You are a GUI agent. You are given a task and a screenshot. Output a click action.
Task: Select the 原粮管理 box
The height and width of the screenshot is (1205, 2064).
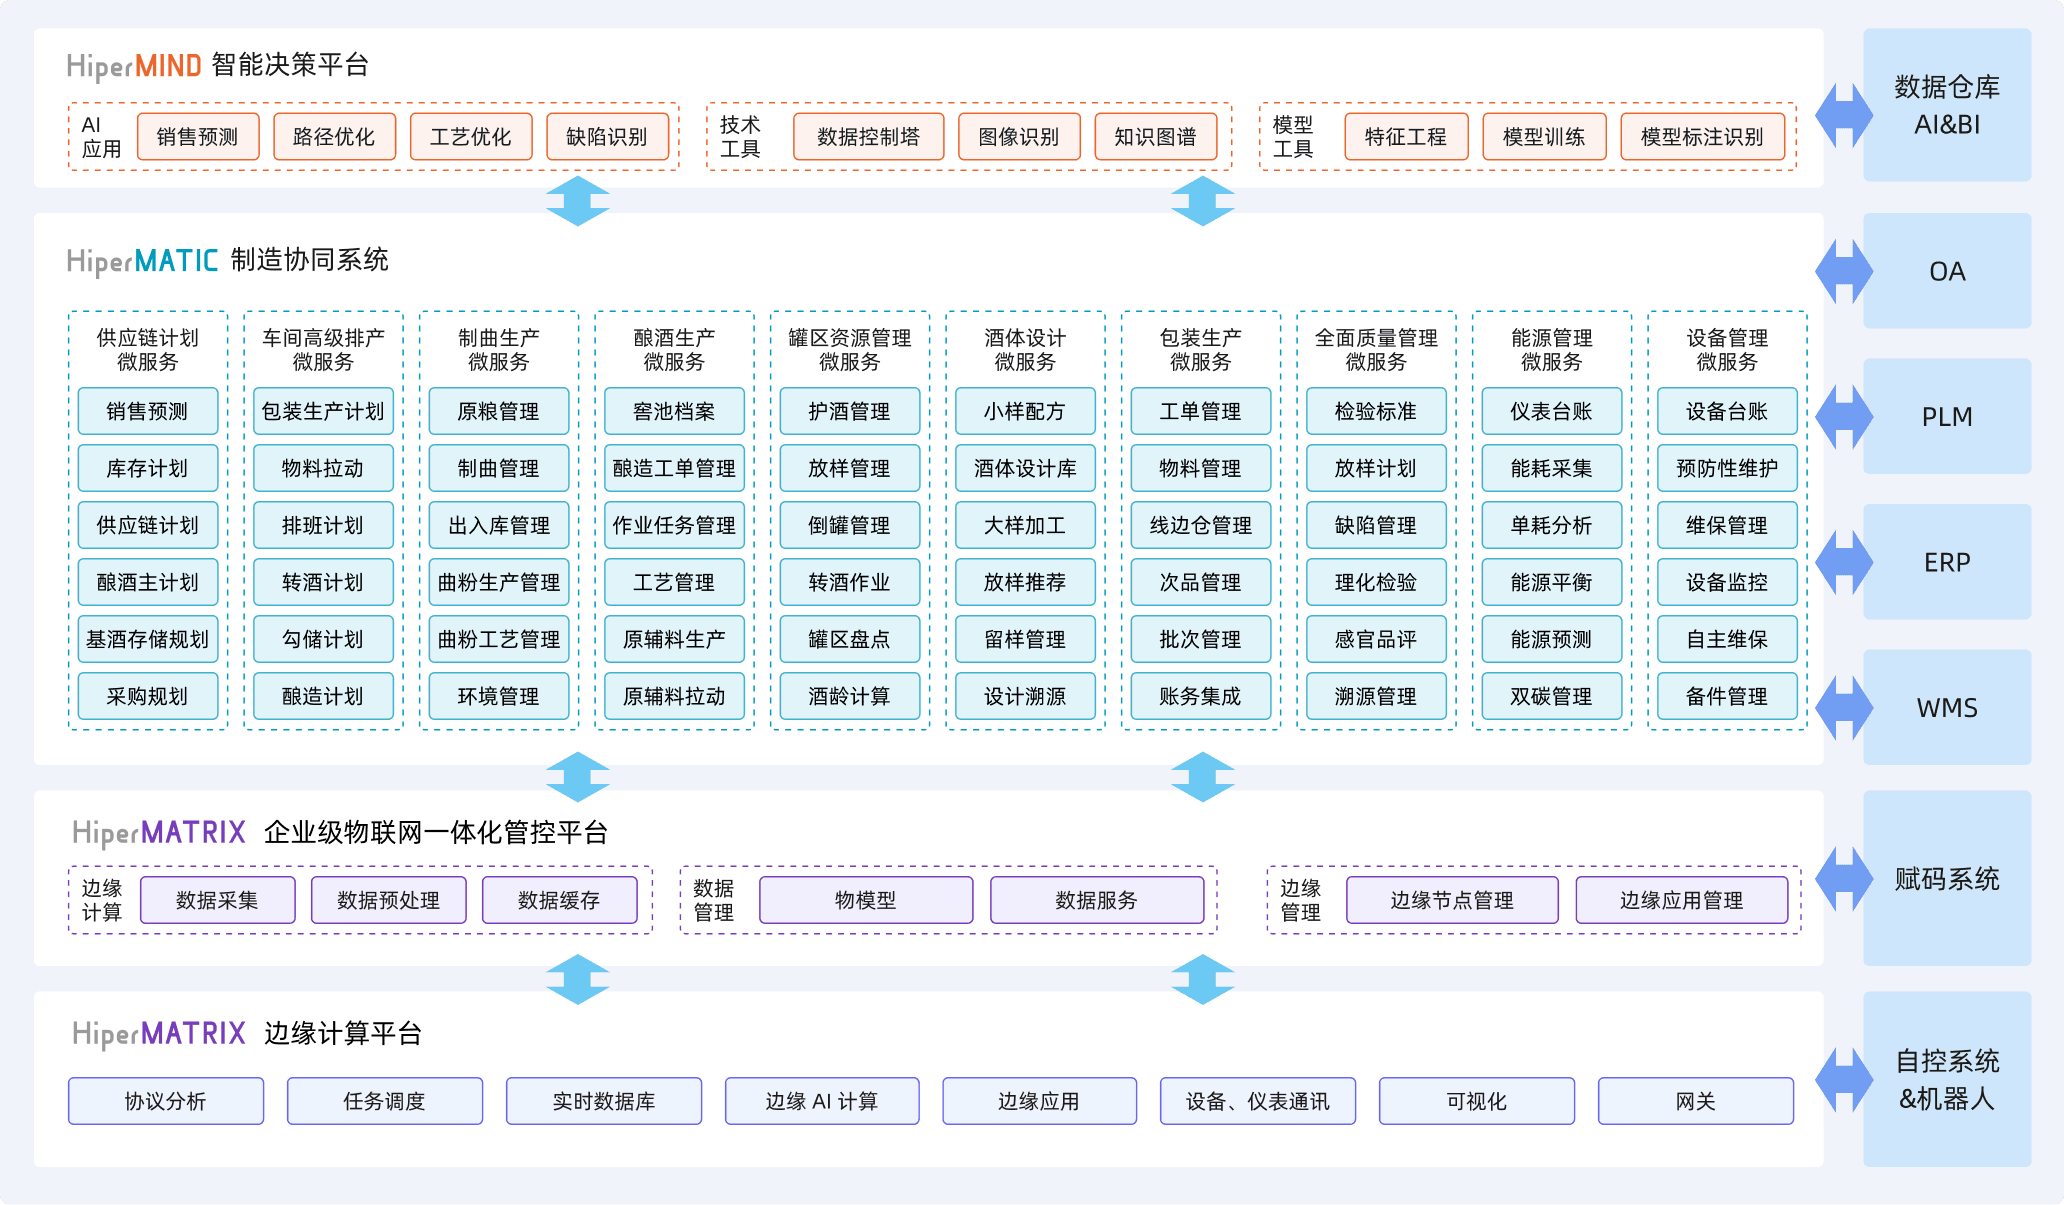pyautogui.click(x=499, y=411)
